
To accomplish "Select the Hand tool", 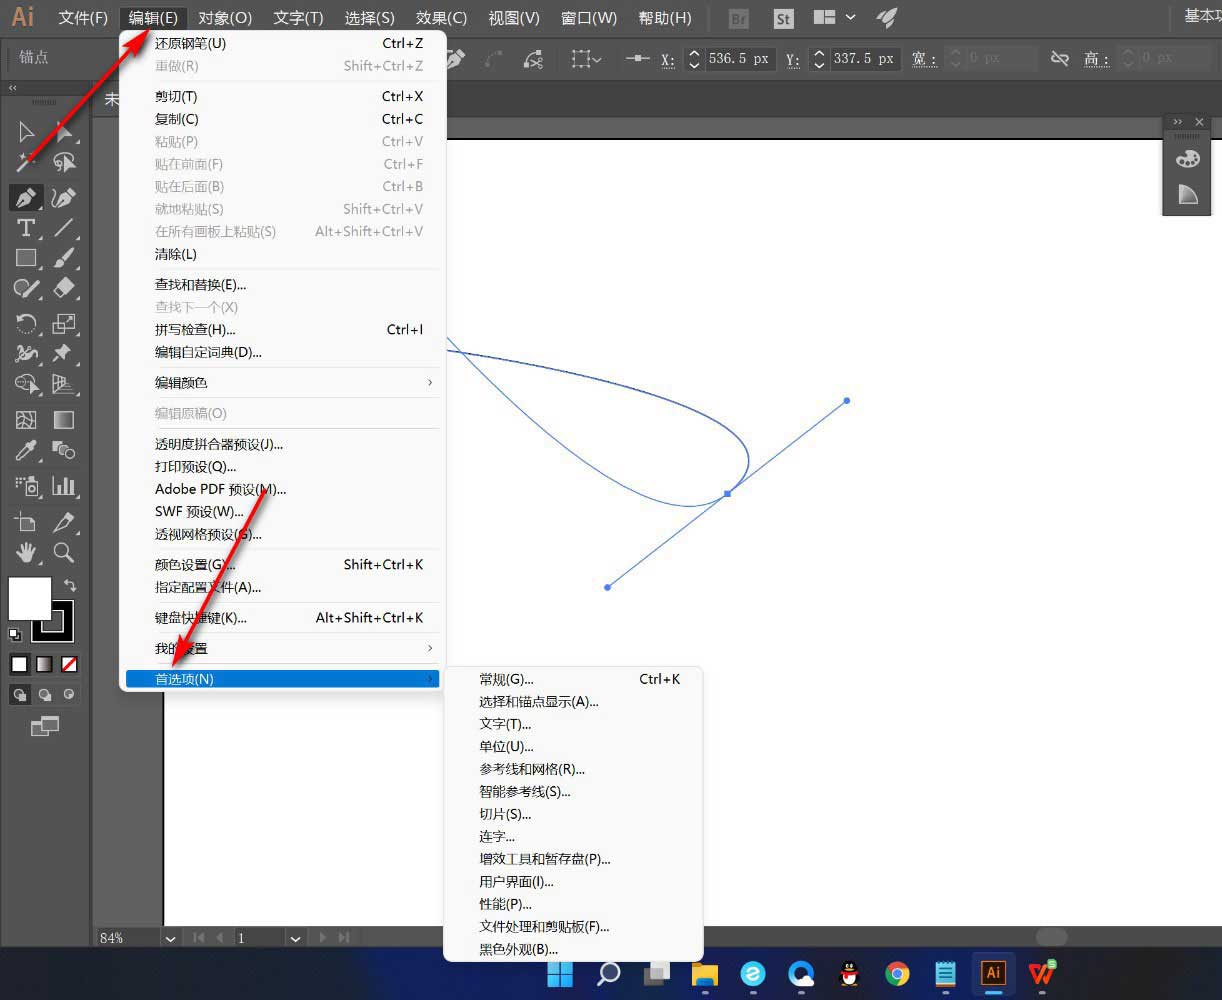I will [x=27, y=553].
